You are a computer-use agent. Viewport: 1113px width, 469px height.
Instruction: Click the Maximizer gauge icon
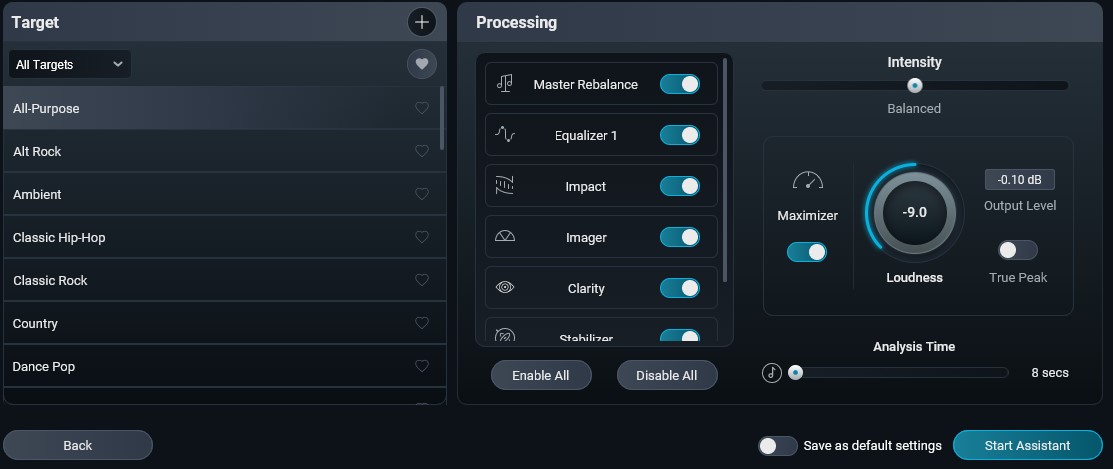[x=808, y=181]
